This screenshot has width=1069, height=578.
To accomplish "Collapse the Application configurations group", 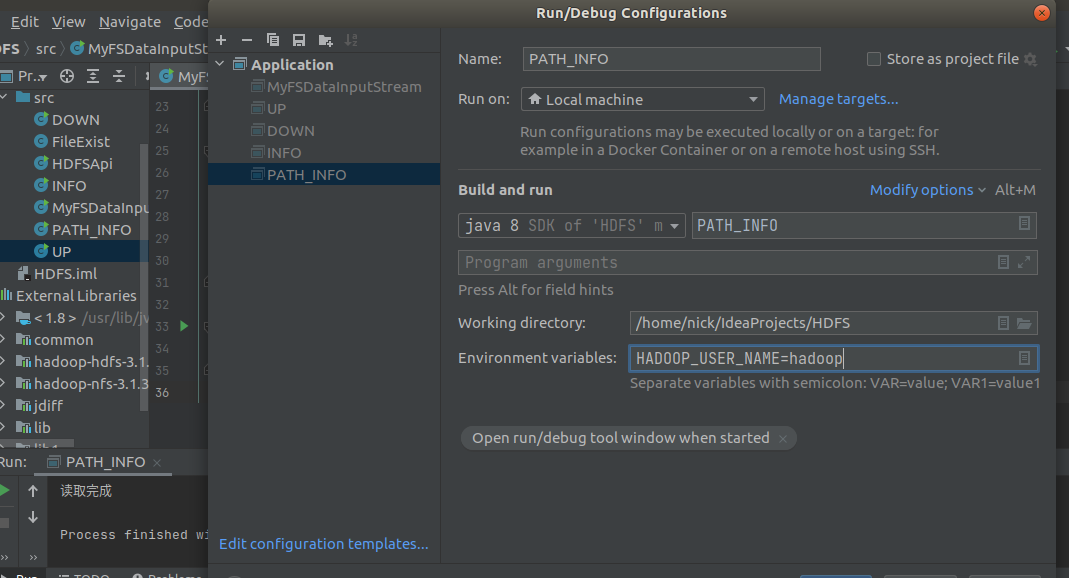I will 220,63.
